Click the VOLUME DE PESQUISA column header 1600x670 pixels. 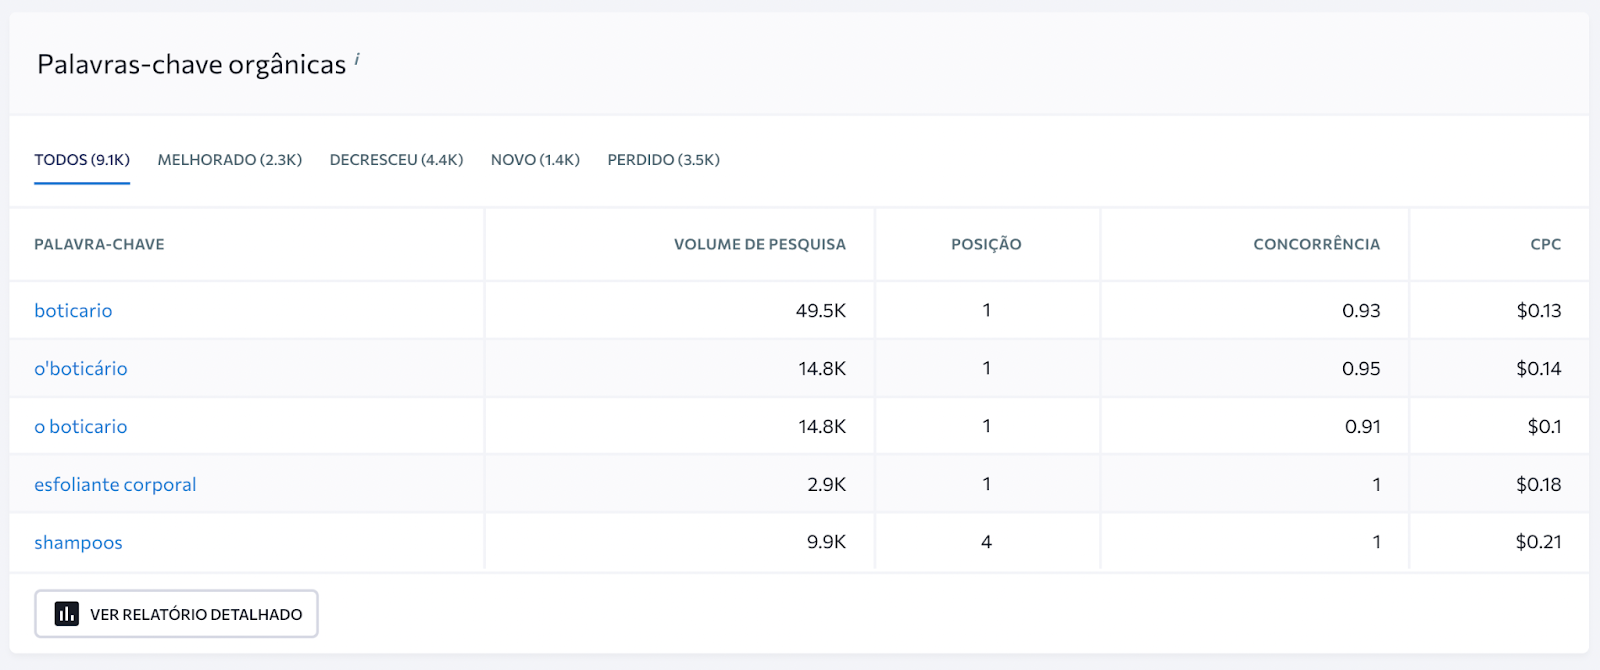tap(760, 244)
